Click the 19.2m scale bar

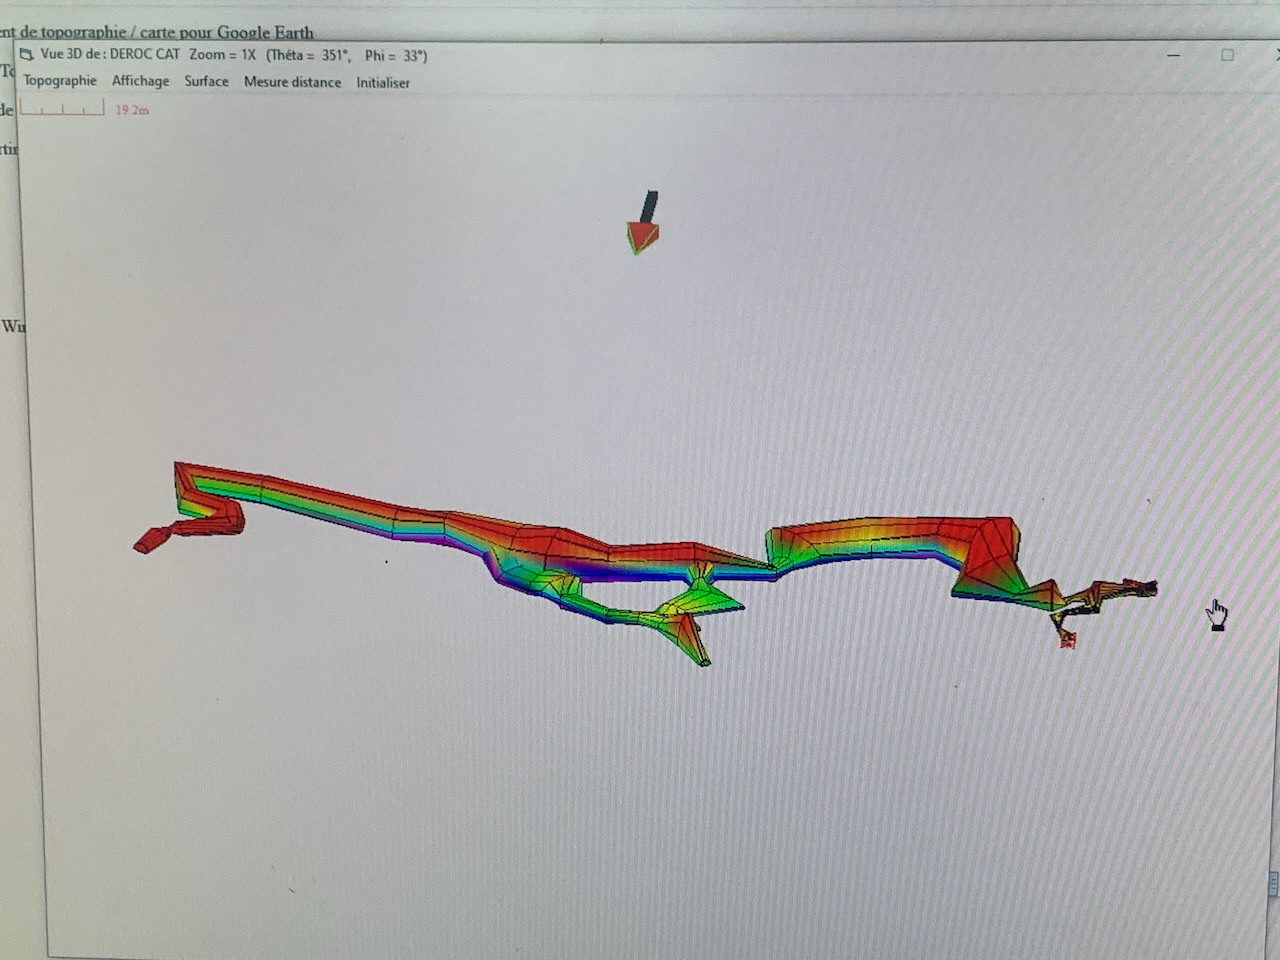pos(62,108)
